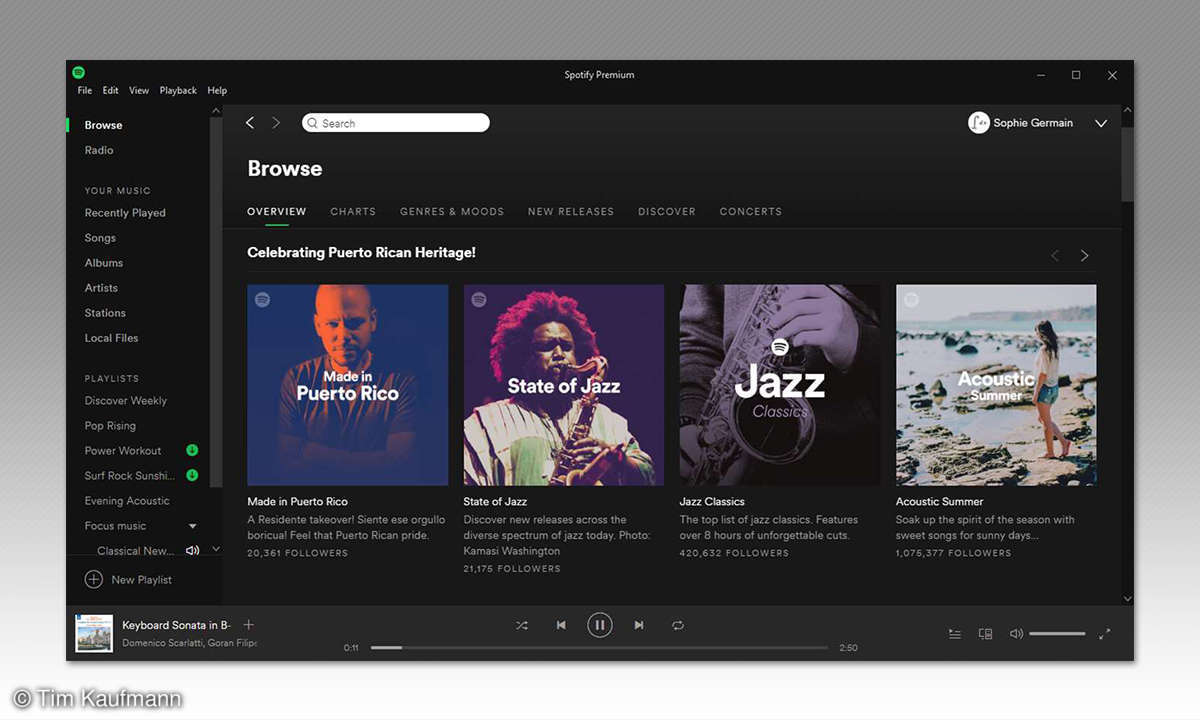Open the Edit menu
This screenshot has width=1200, height=720.
pos(110,90)
